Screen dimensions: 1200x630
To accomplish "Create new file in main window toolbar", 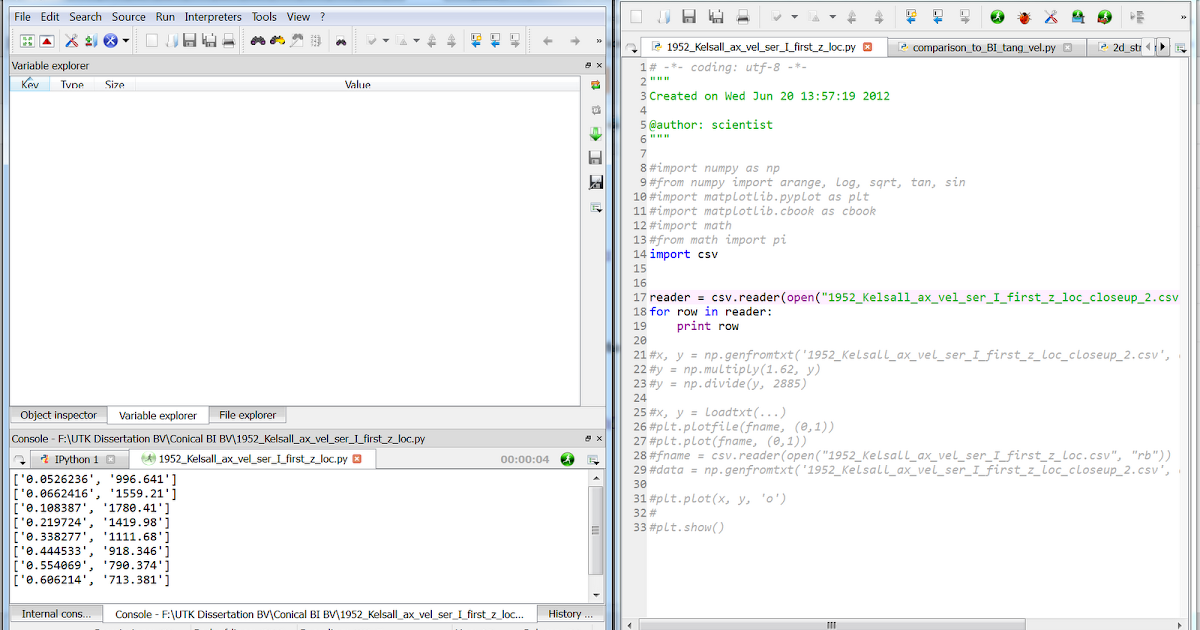I will [x=152, y=40].
